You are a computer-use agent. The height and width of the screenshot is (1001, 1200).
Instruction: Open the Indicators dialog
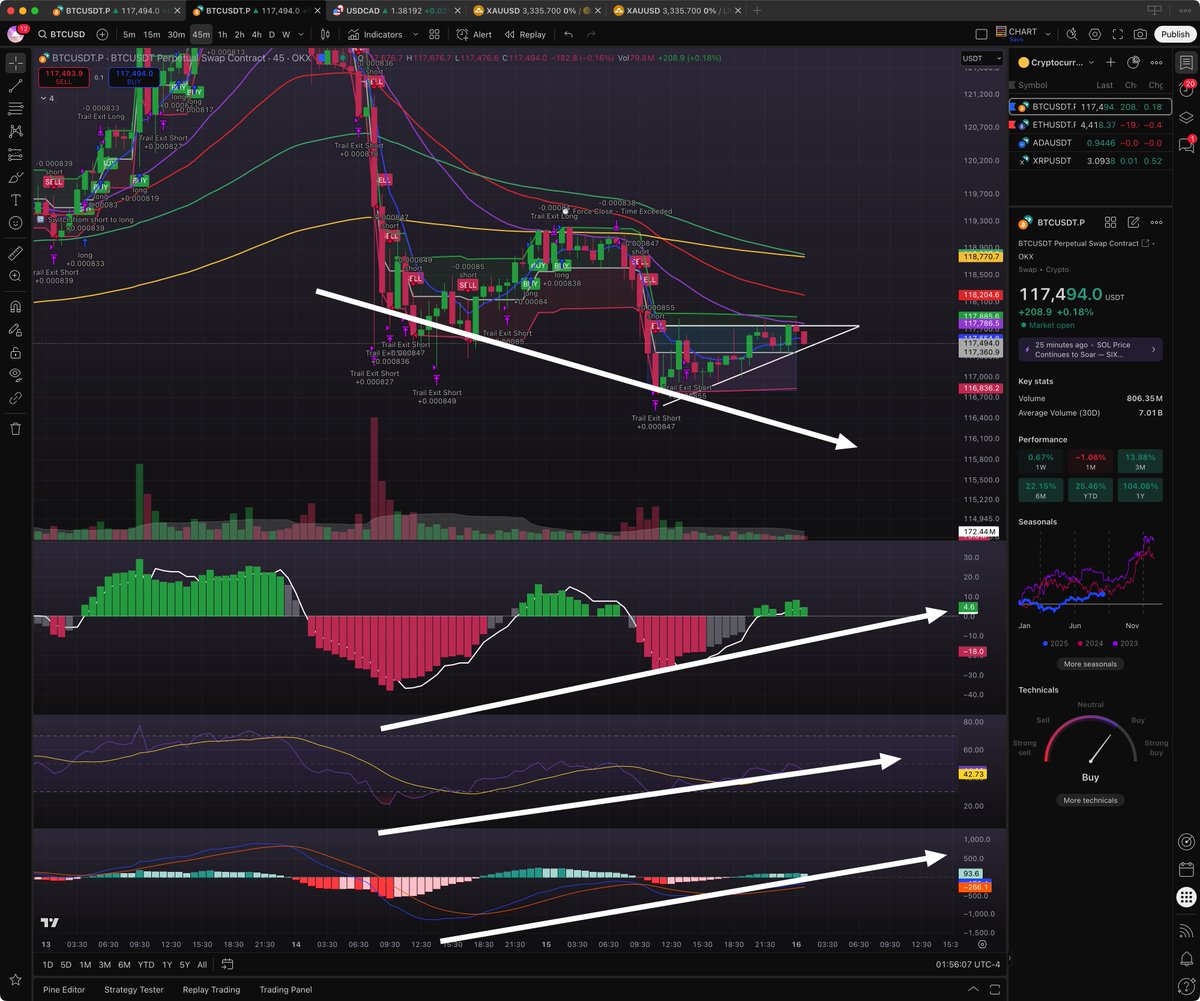(x=376, y=34)
